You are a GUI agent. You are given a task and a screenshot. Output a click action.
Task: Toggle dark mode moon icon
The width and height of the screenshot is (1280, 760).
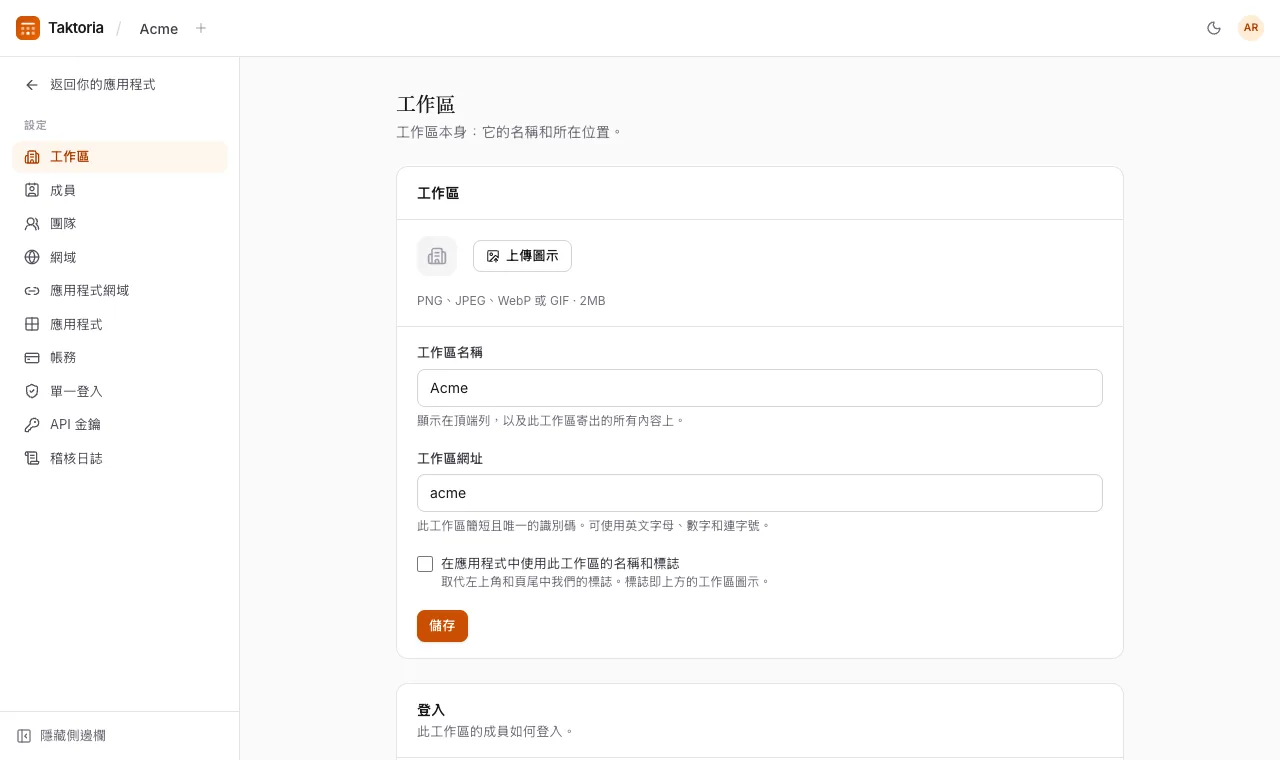pos(1214,28)
